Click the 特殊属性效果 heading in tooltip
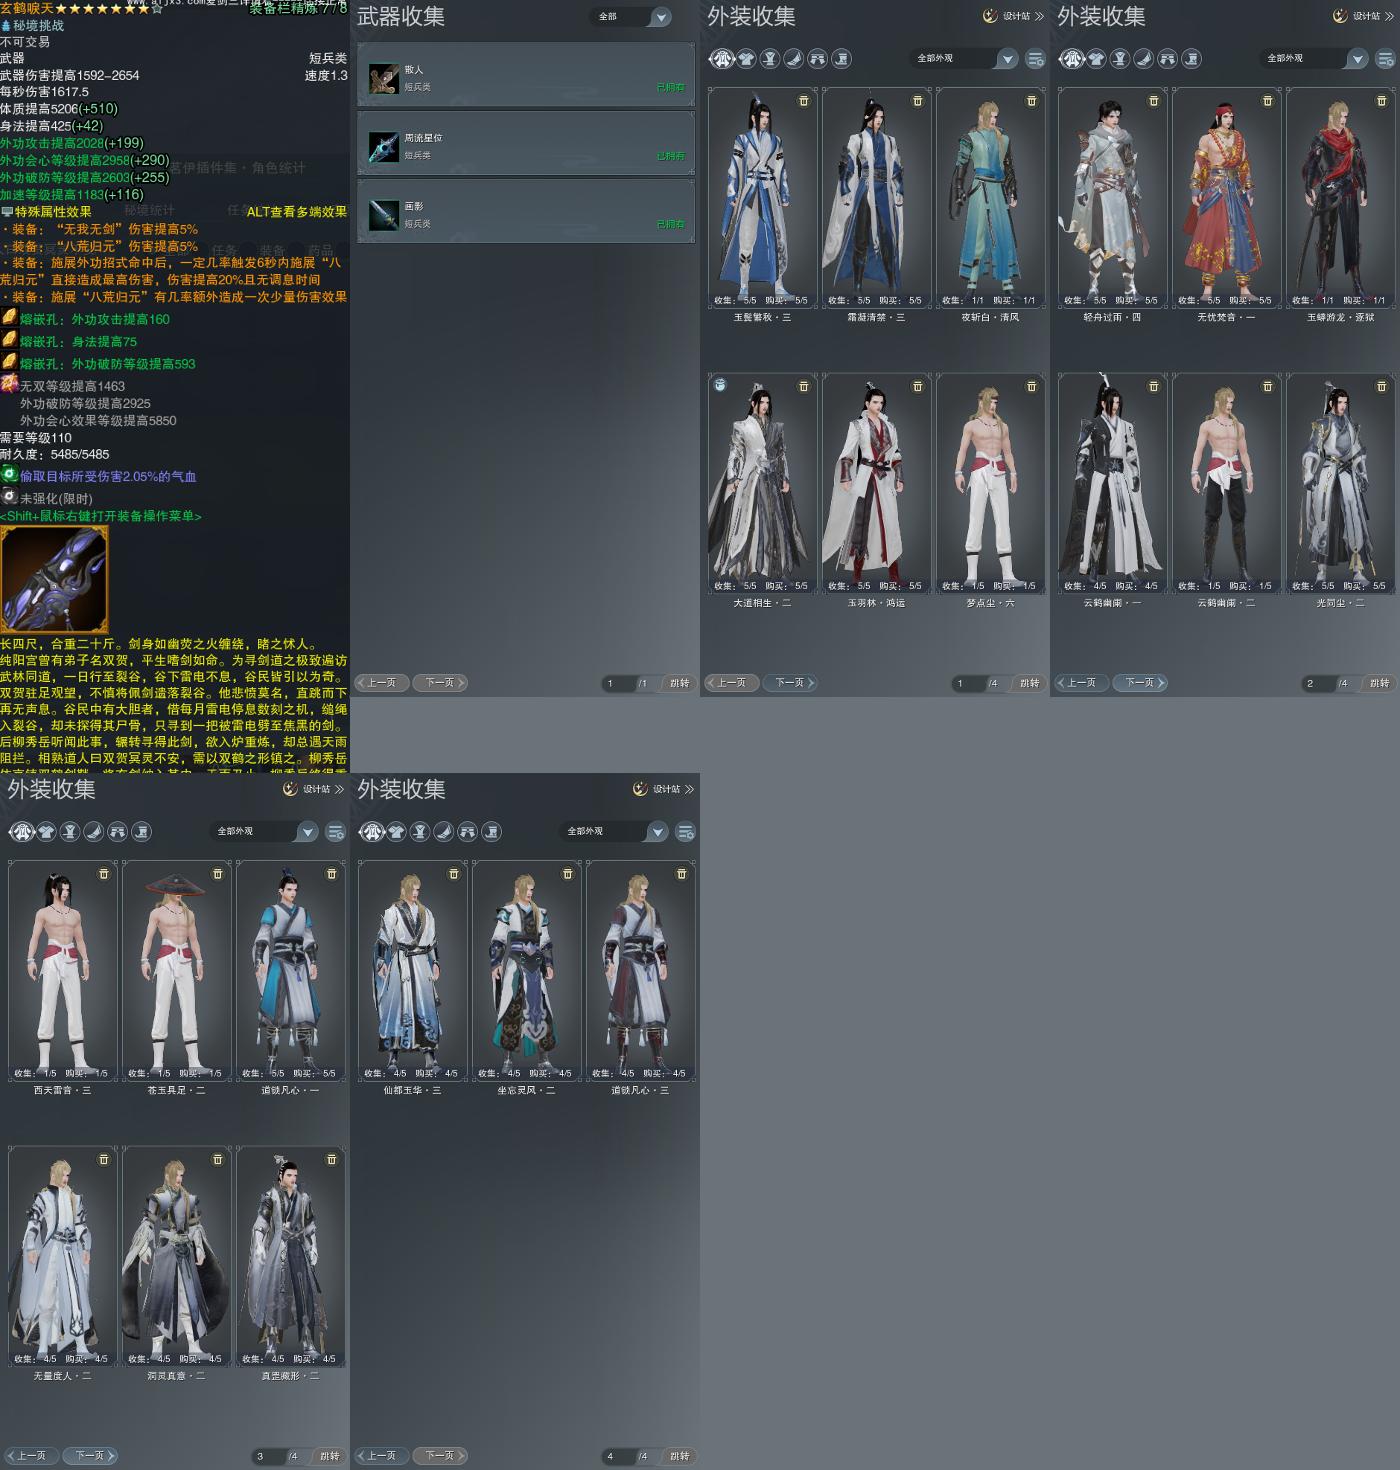This screenshot has height=1470, width=1400. click(53, 212)
